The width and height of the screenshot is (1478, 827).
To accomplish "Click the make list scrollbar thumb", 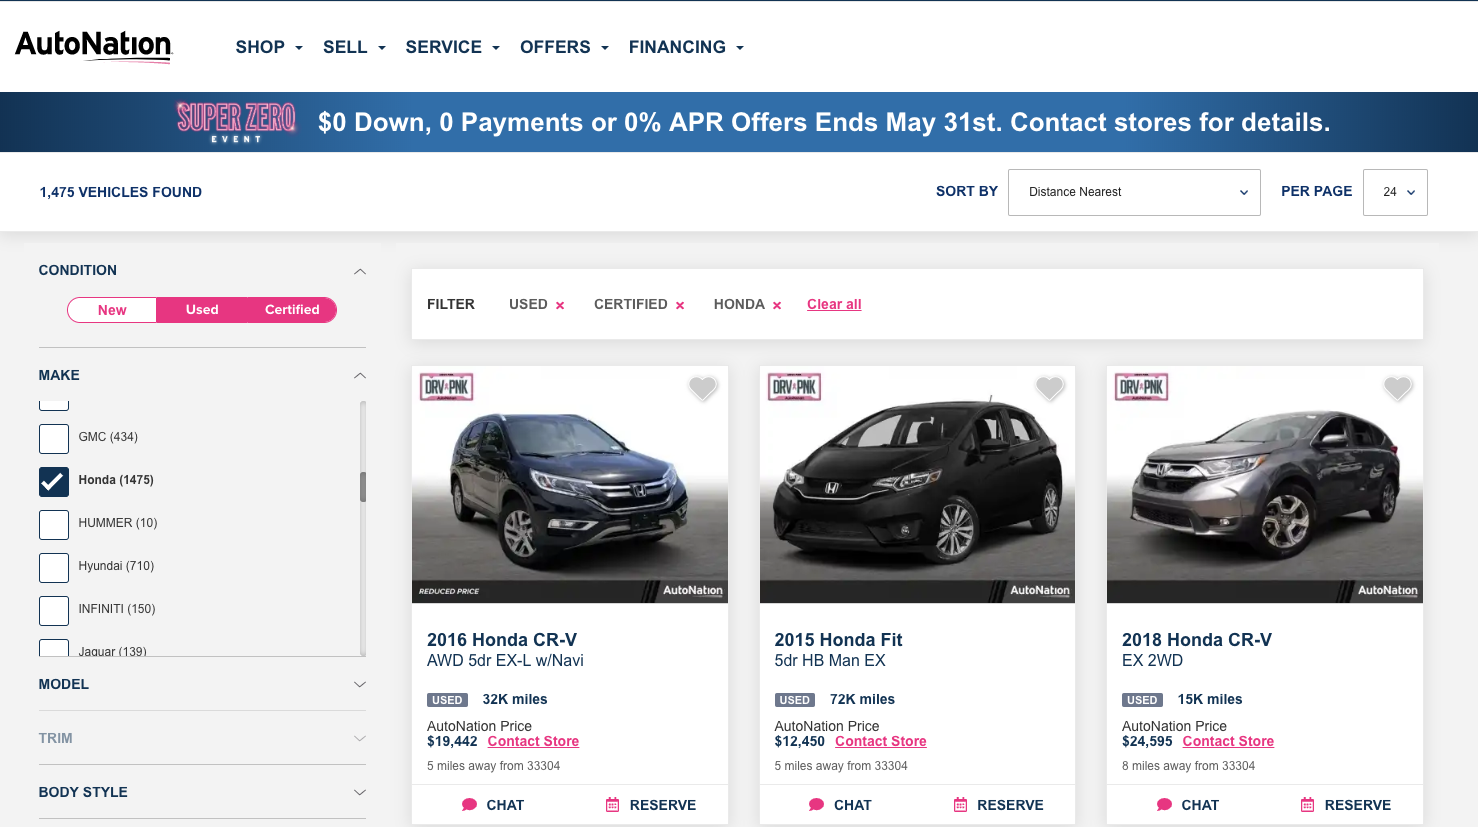I will coord(363,486).
